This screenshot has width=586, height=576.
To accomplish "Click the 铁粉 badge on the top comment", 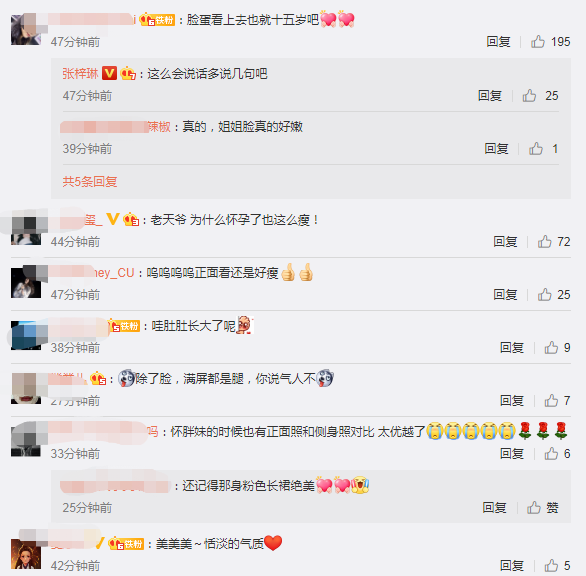I will tap(157, 19).
